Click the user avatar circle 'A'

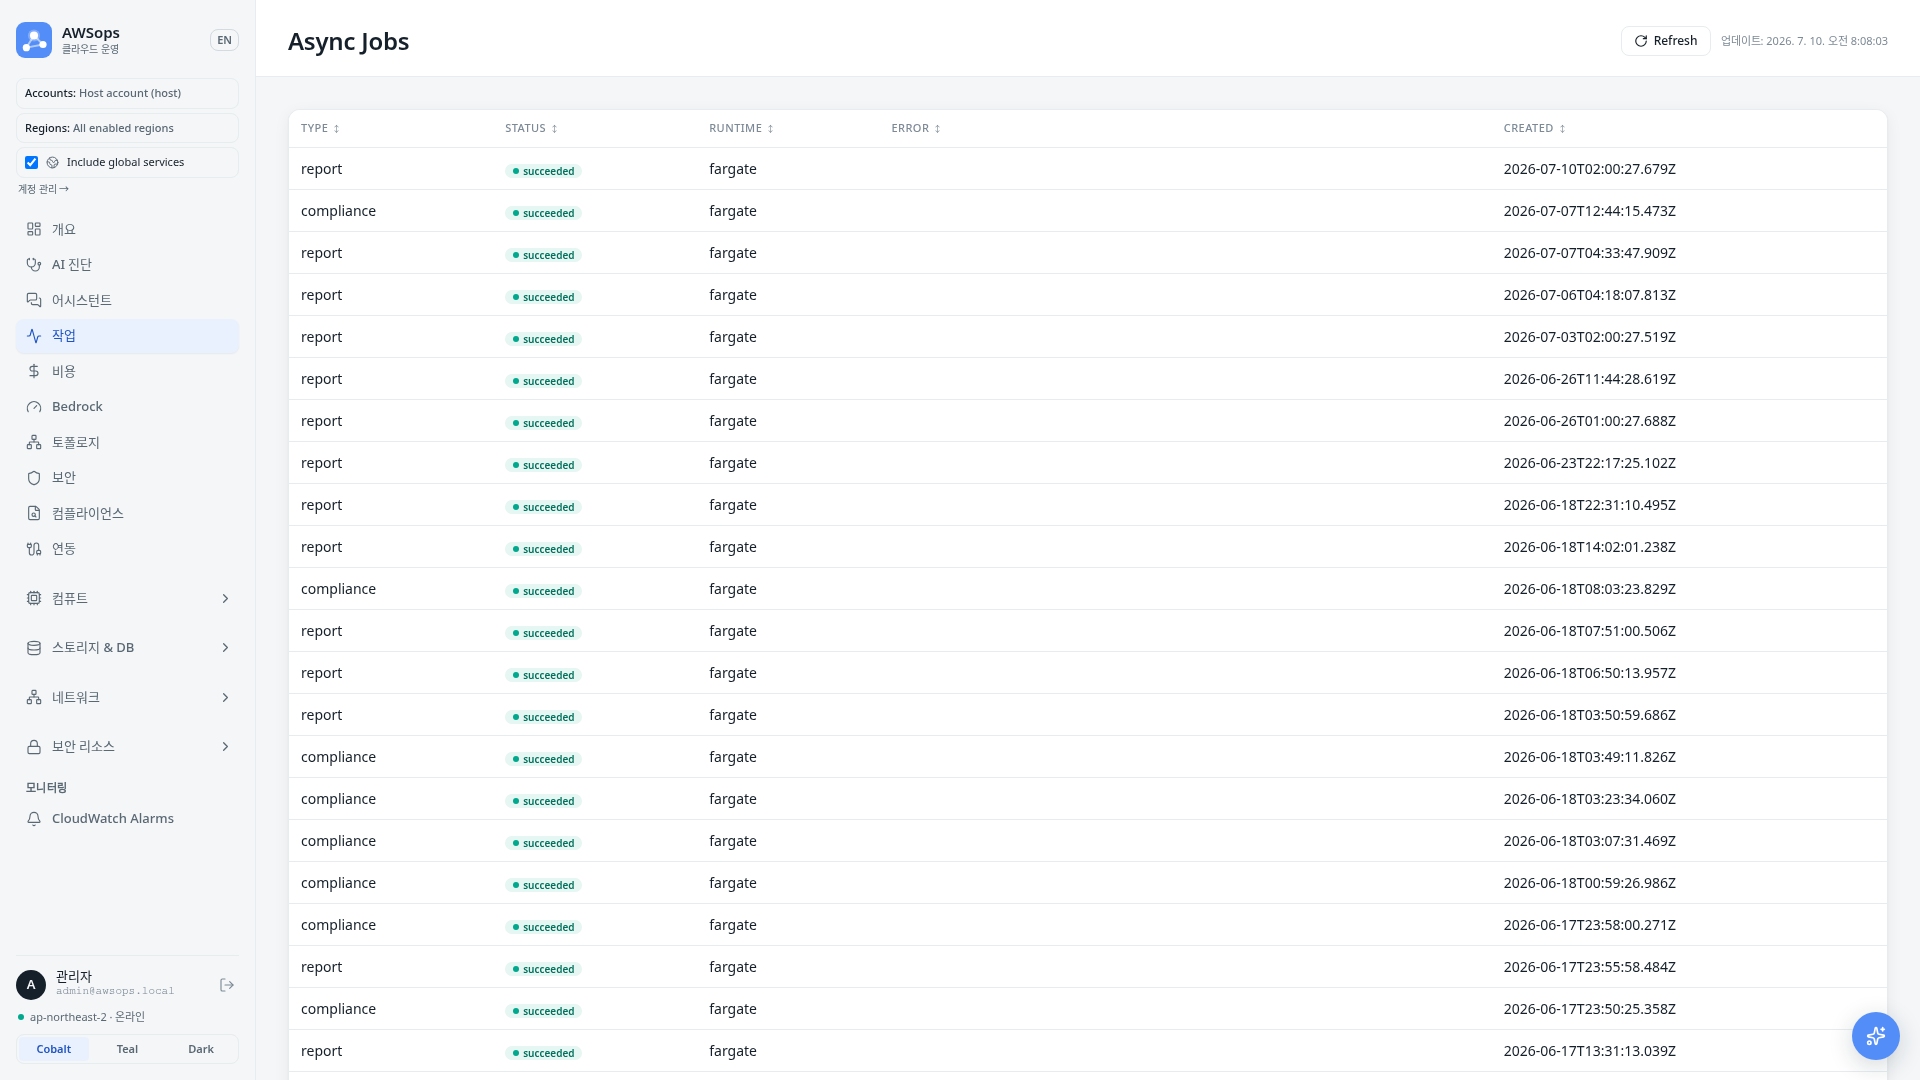tap(31, 985)
